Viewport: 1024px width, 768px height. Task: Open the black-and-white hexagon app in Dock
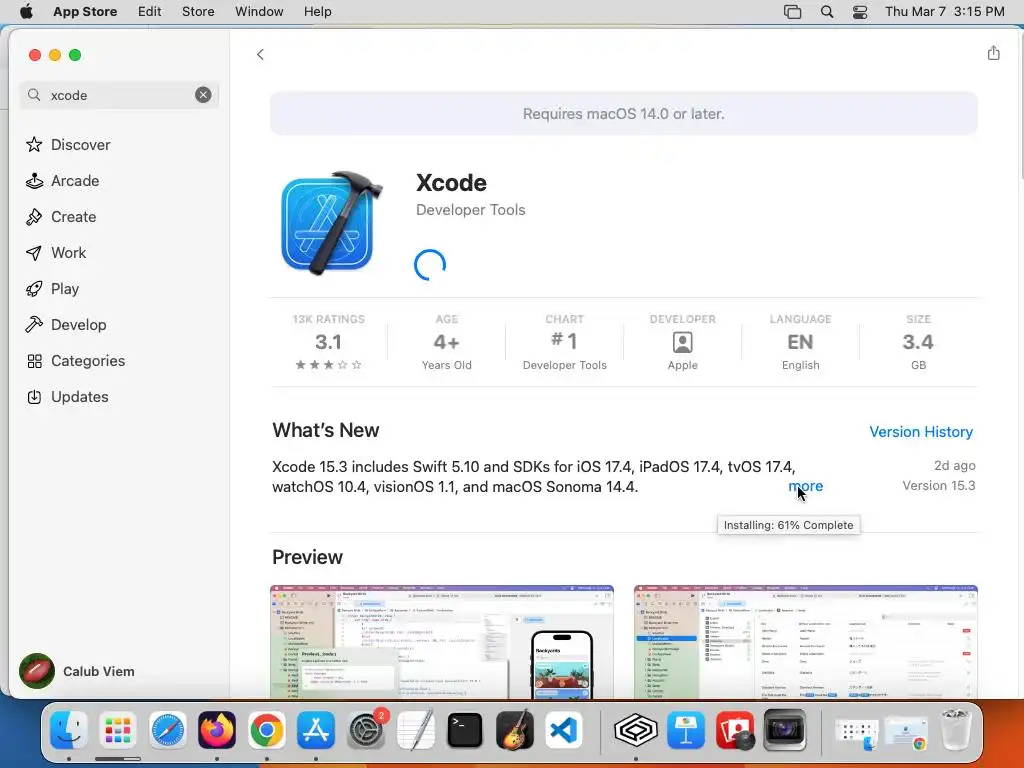tap(635, 729)
